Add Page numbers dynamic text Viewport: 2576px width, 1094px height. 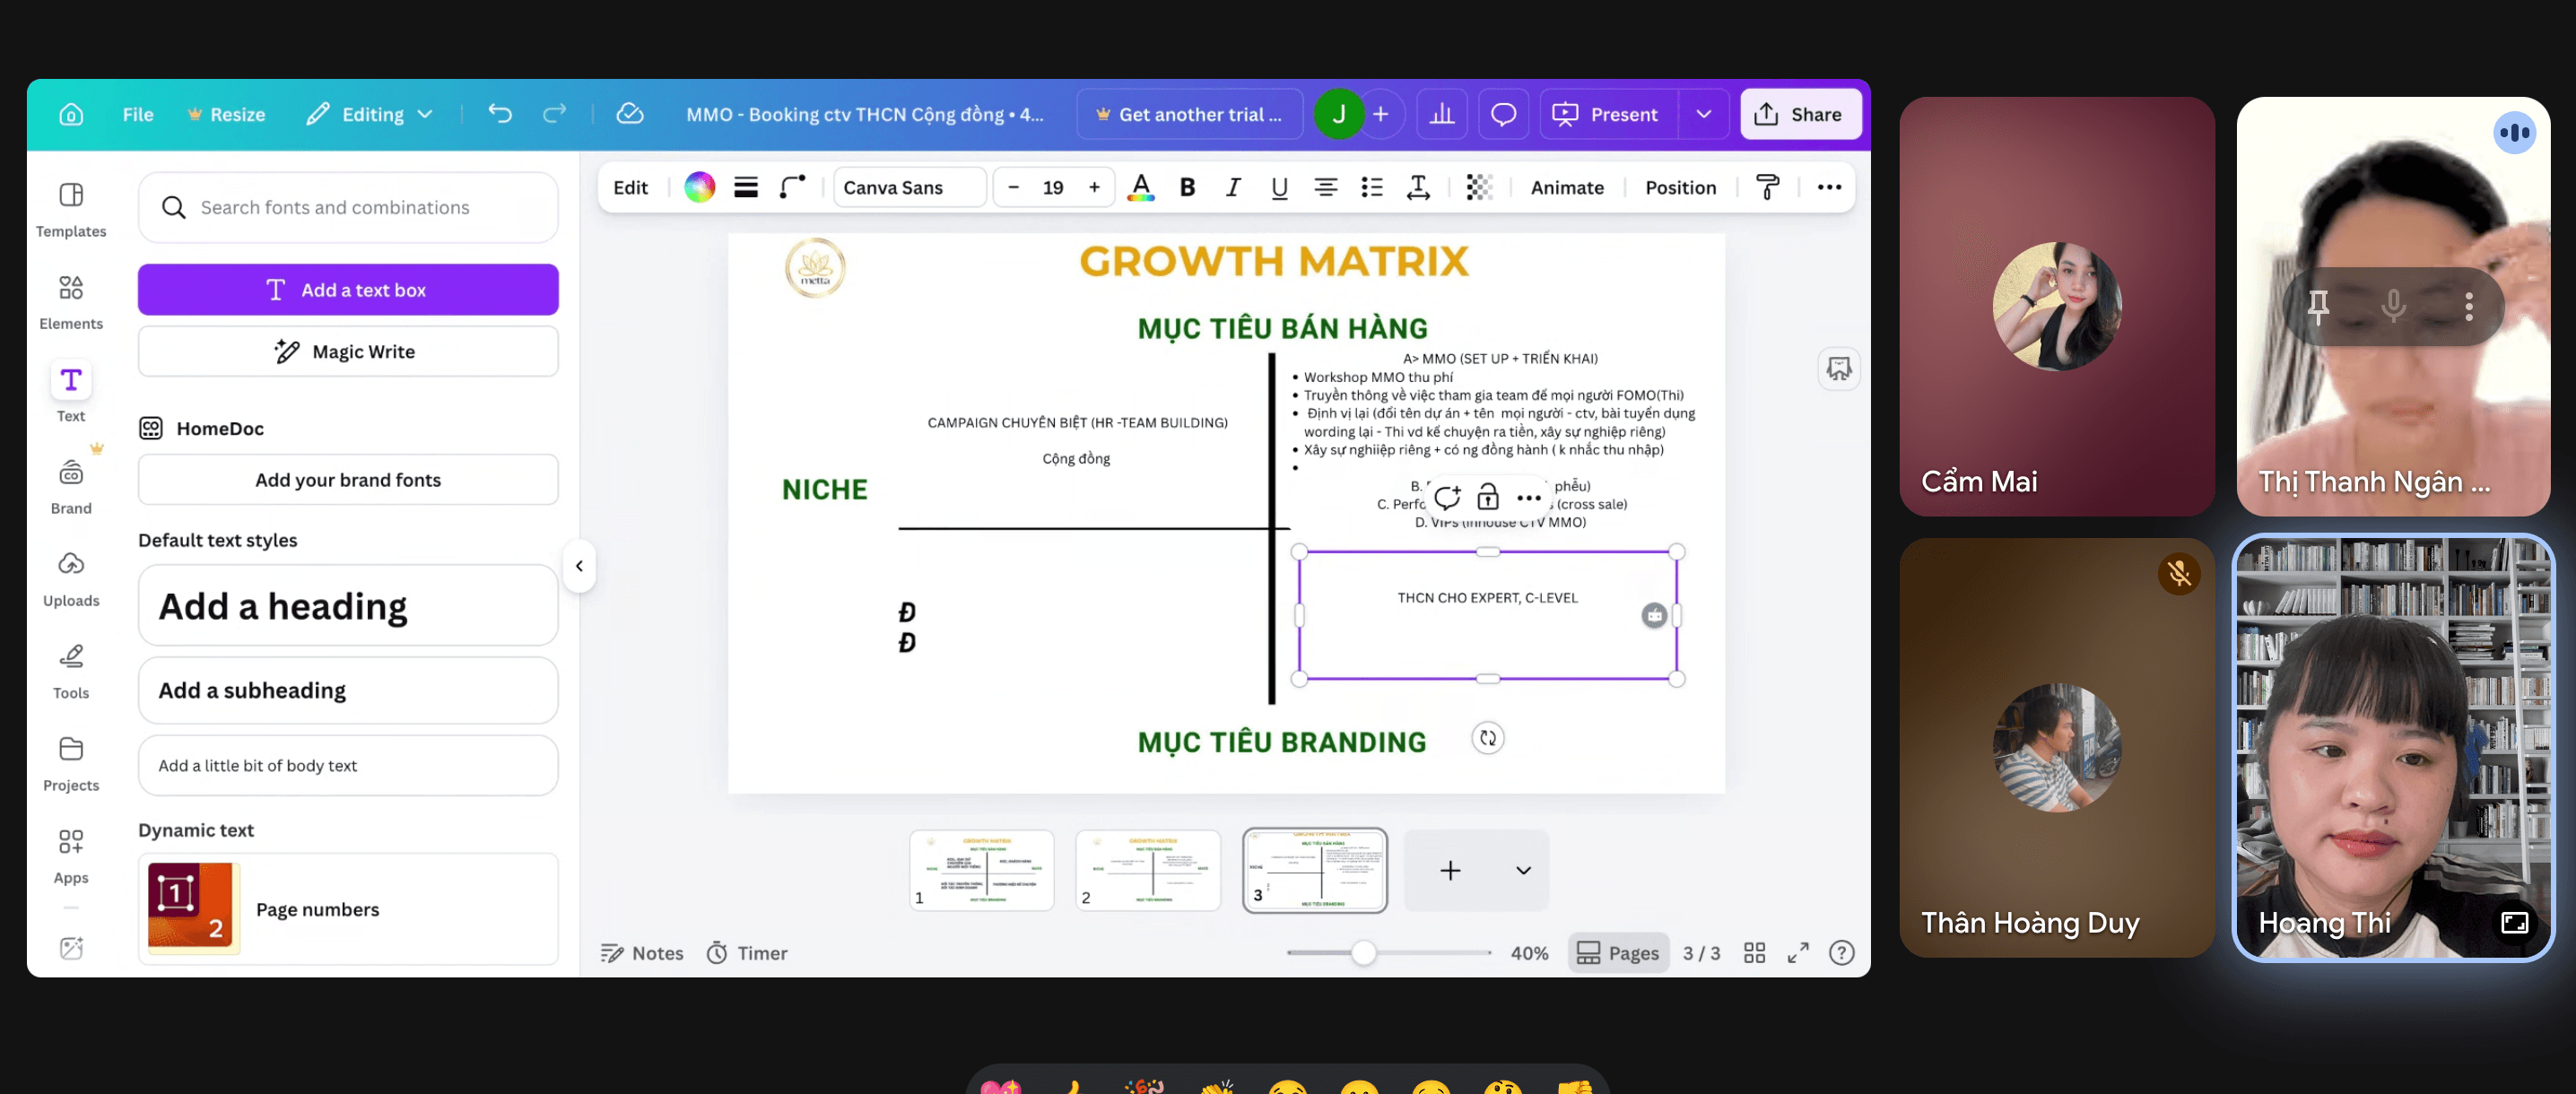(x=348, y=908)
